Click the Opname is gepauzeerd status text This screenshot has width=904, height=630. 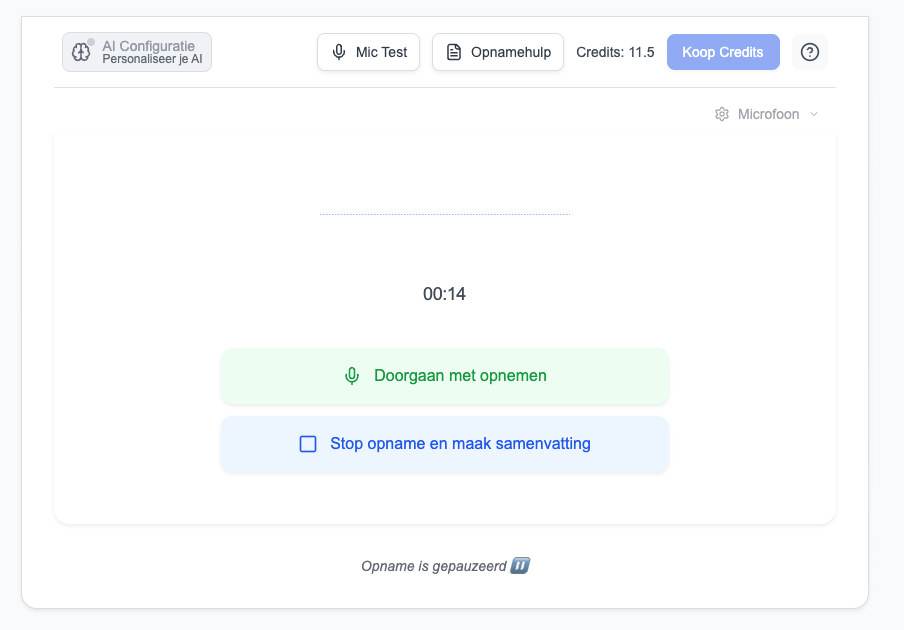point(434,566)
